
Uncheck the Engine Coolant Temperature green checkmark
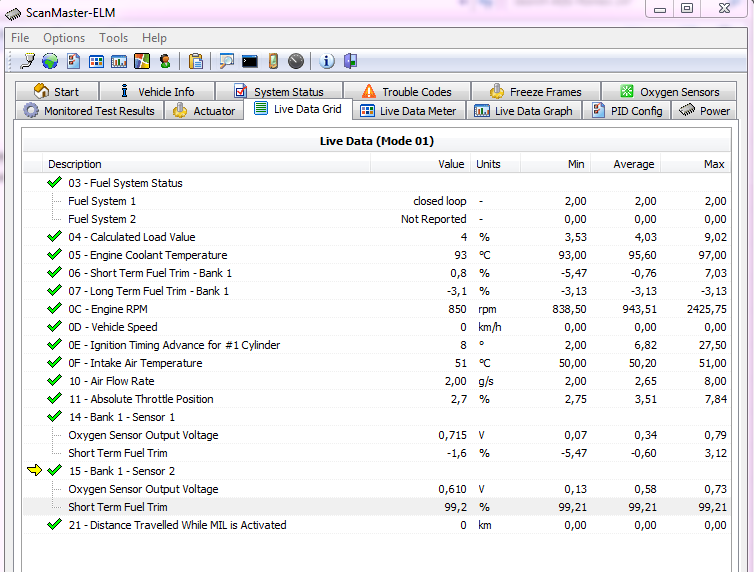click(54, 255)
